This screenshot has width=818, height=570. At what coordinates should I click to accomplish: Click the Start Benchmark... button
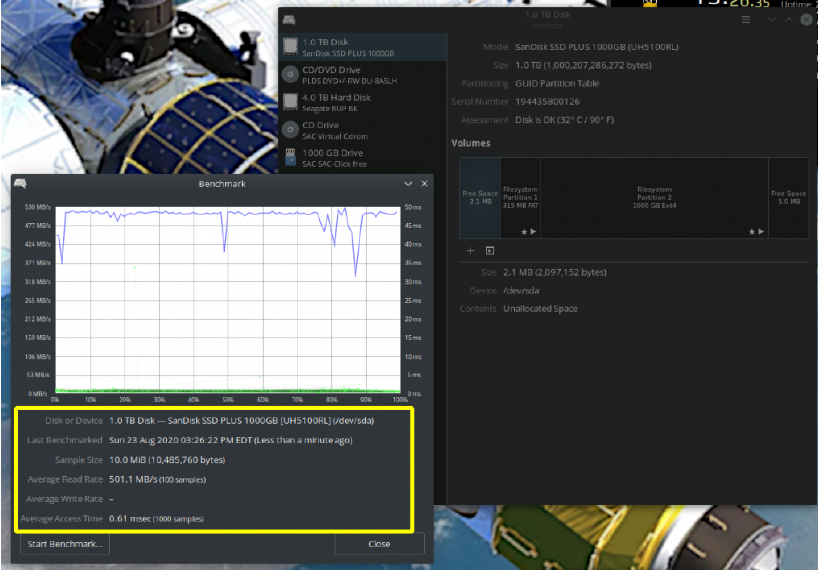click(65, 544)
